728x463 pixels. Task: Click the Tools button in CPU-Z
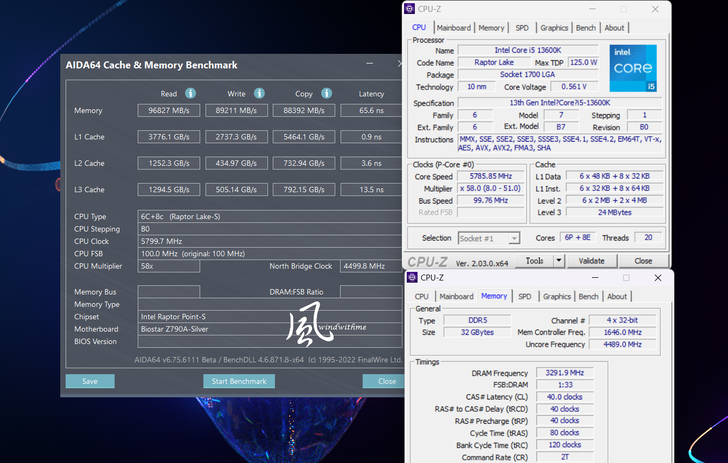pos(535,261)
